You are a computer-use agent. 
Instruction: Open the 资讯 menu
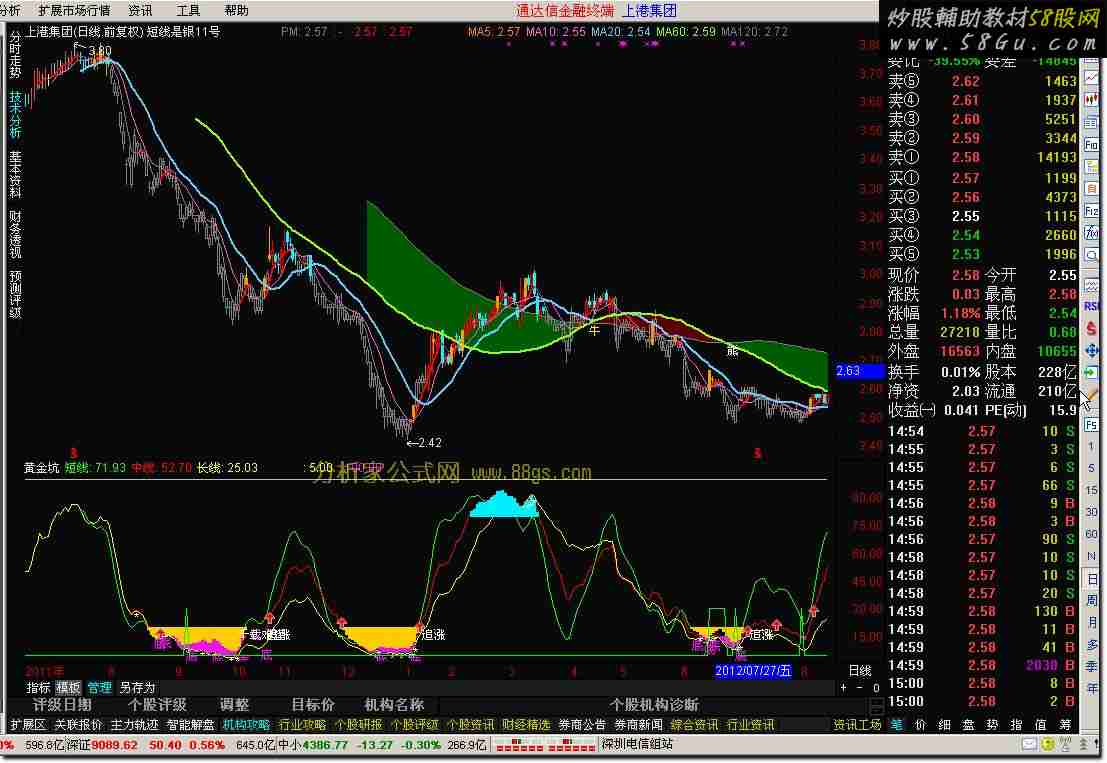tap(140, 11)
